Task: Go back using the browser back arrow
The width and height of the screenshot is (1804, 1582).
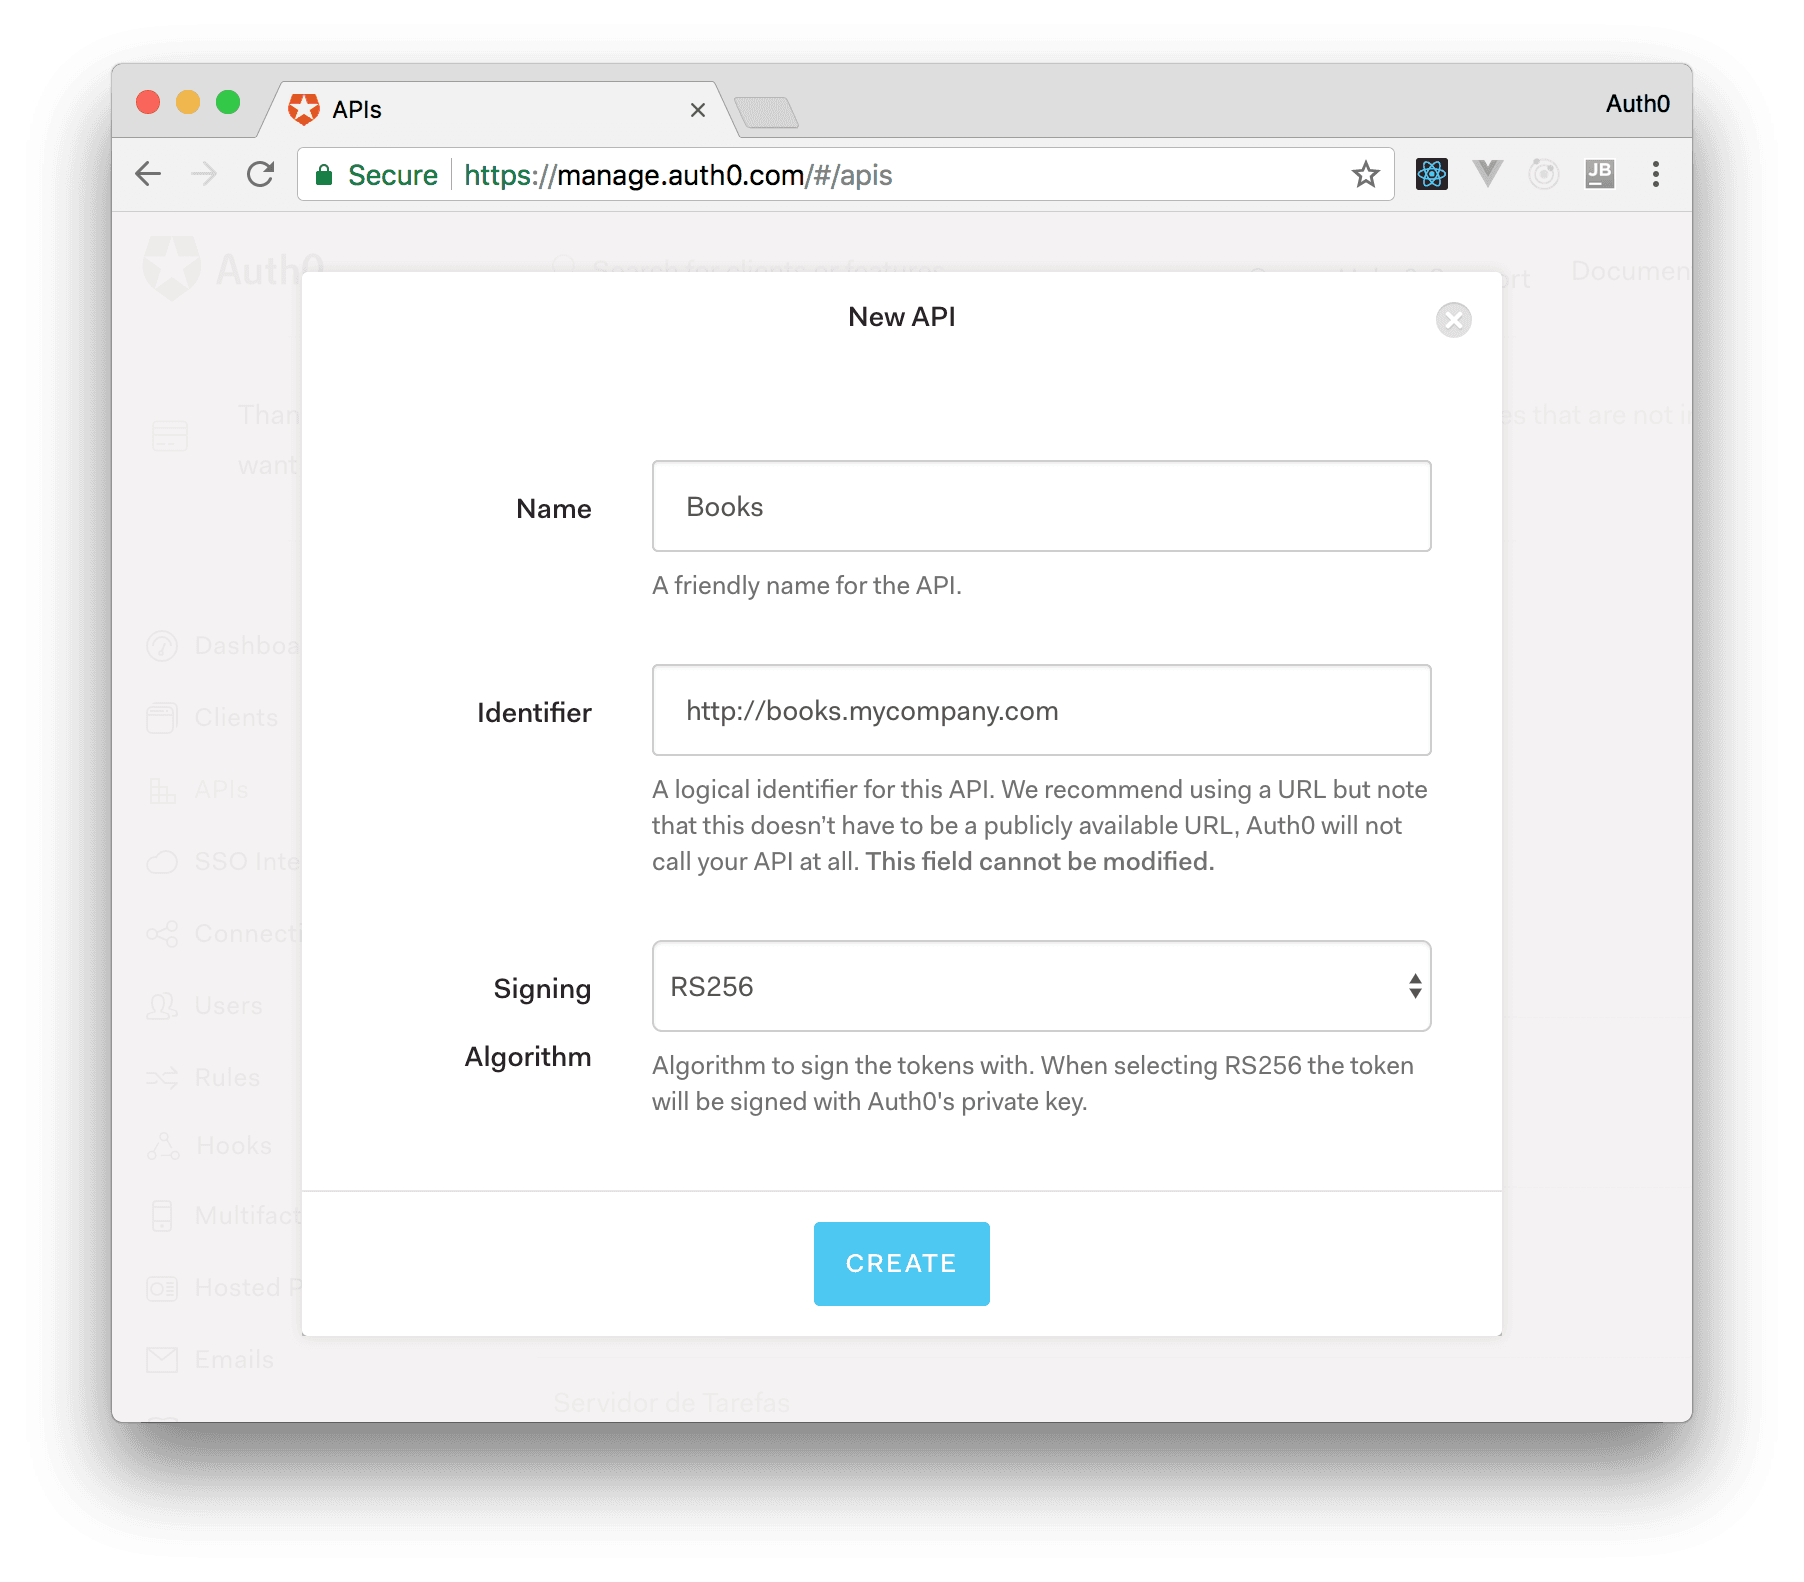Action: tap(148, 174)
